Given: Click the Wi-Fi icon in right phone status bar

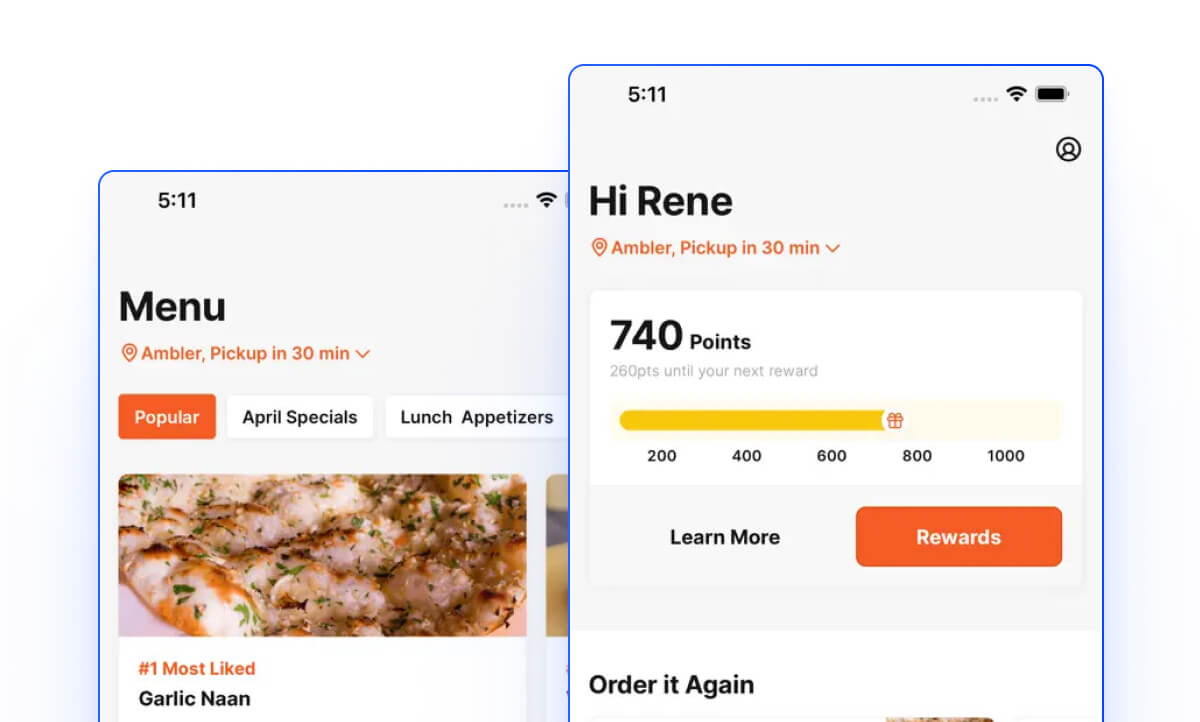Looking at the screenshot, I should coord(1016,94).
